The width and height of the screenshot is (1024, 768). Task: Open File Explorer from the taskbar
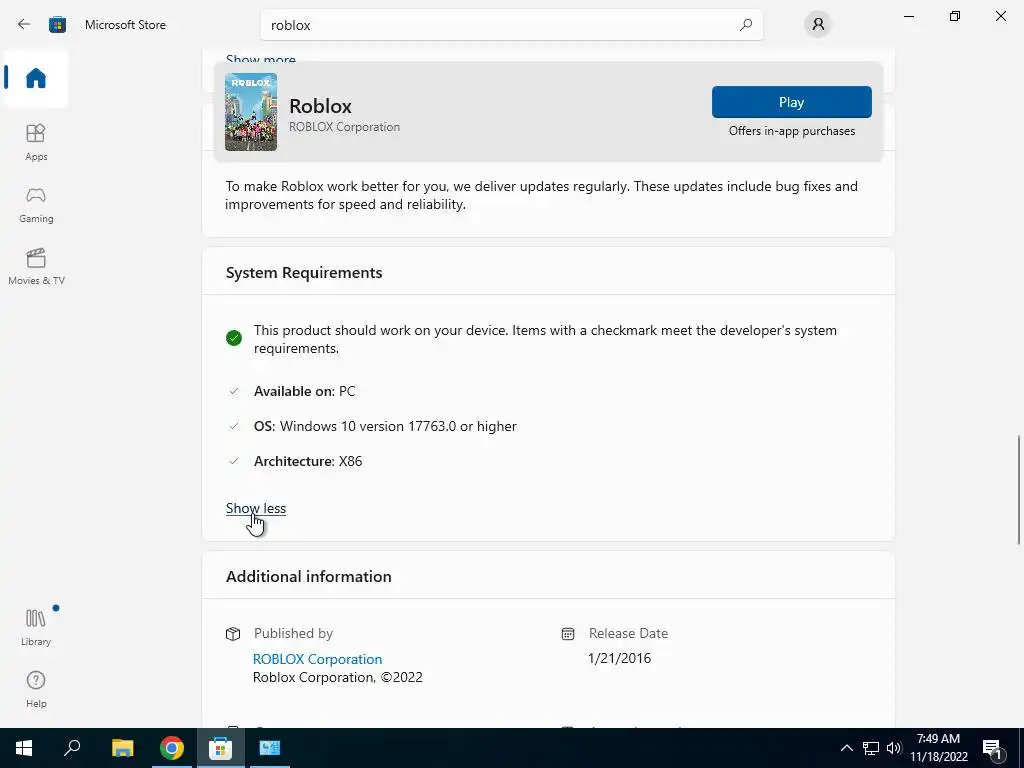[122, 748]
